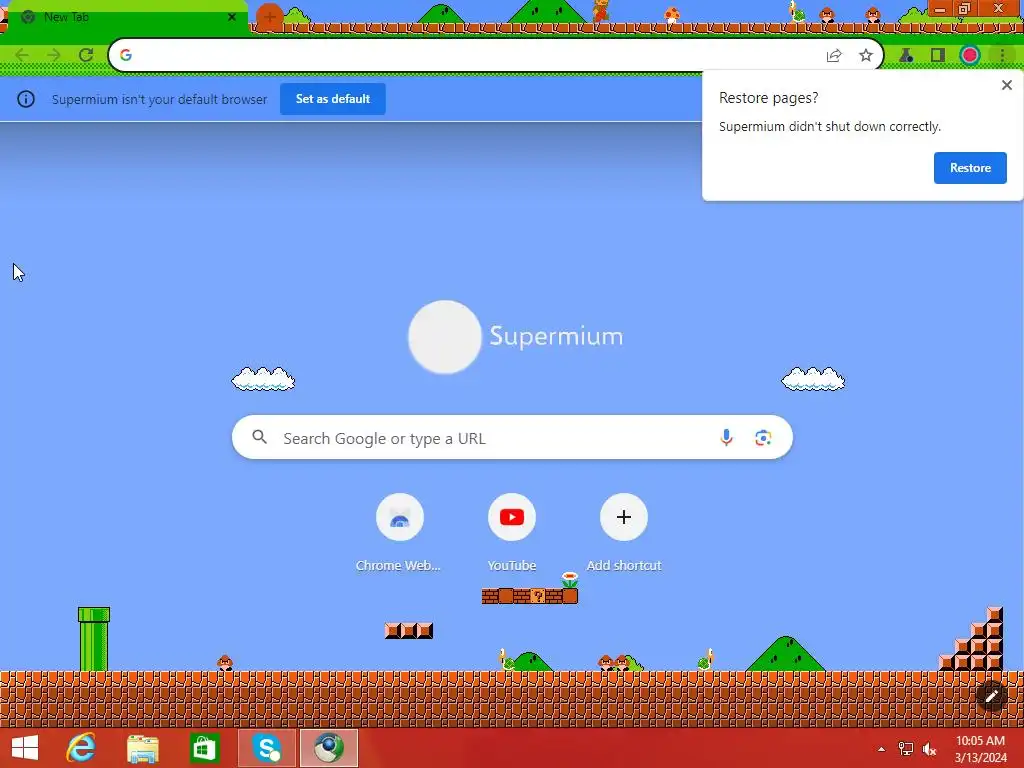Open the Windows Store taskbar icon
Viewport: 1024px width, 768px height.
[204, 748]
